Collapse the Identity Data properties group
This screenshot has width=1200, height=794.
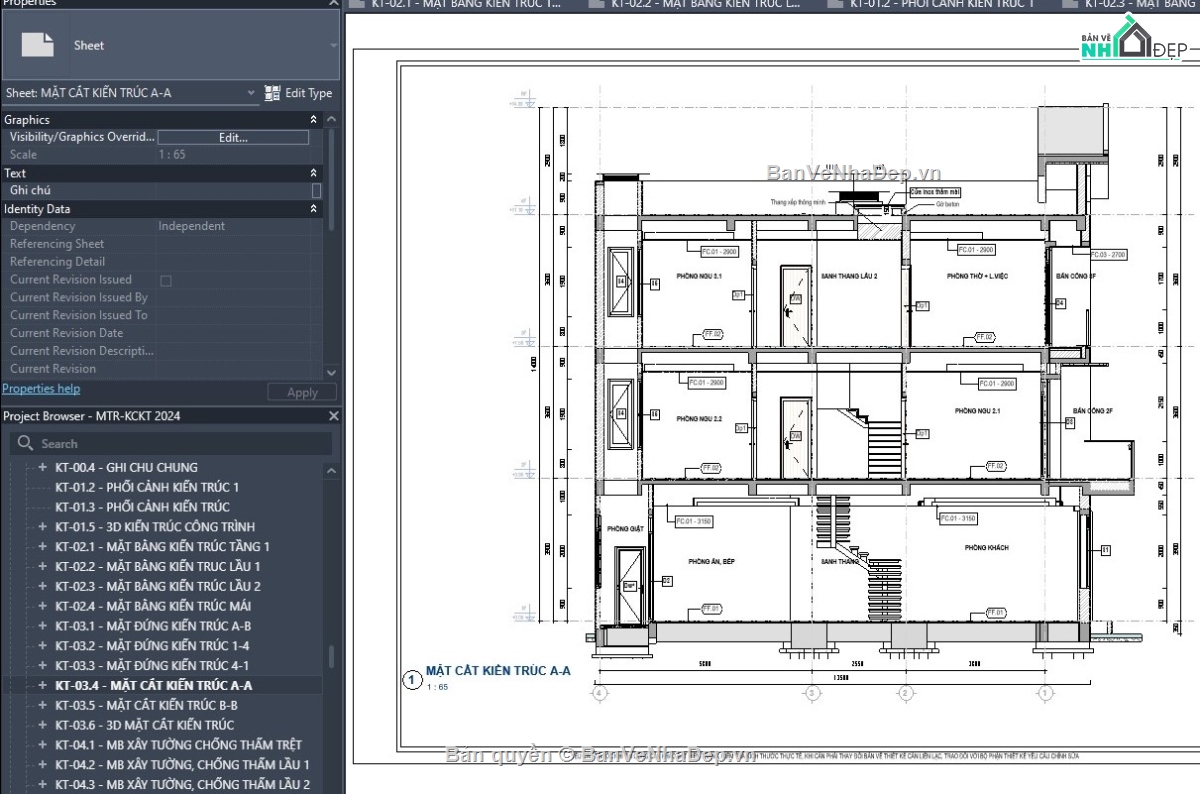[313, 209]
